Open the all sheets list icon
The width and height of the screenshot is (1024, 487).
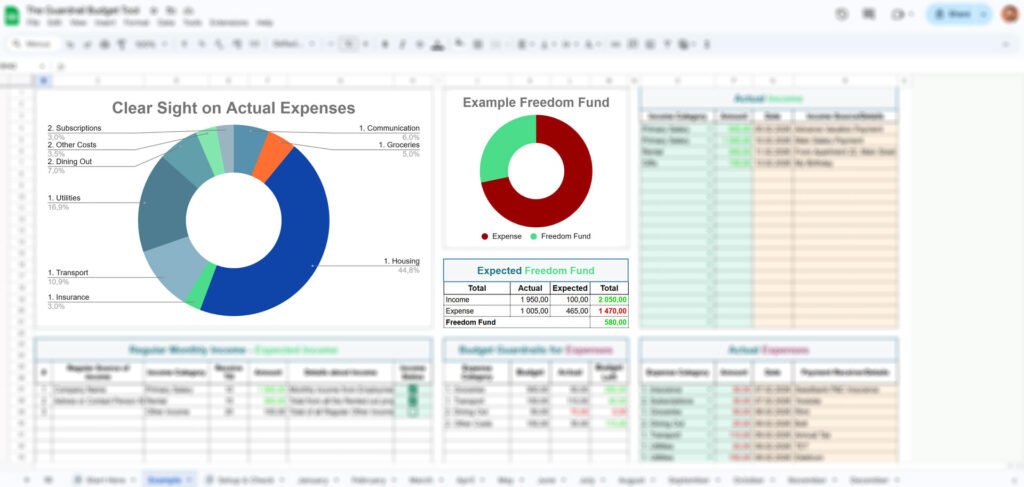click(49, 479)
